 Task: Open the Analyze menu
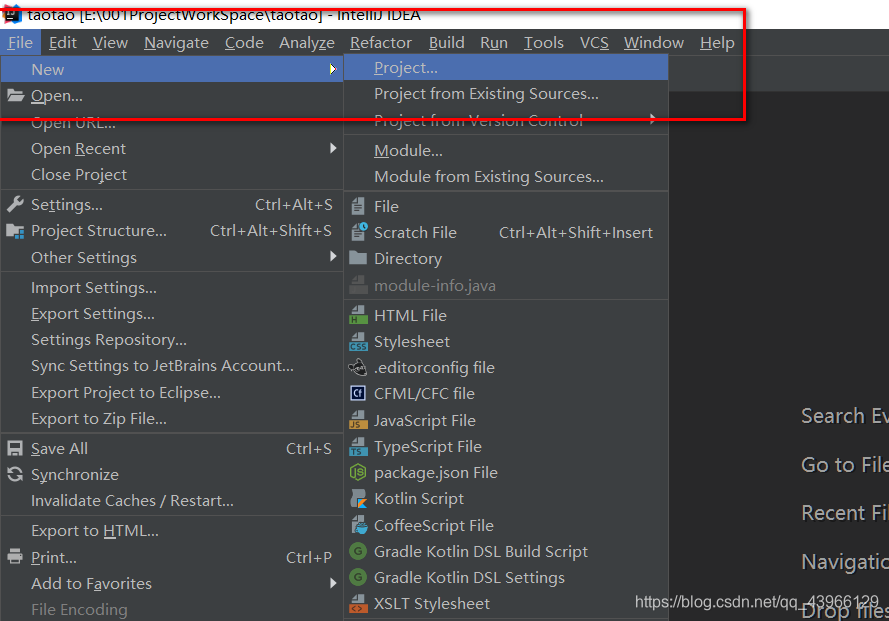[307, 43]
